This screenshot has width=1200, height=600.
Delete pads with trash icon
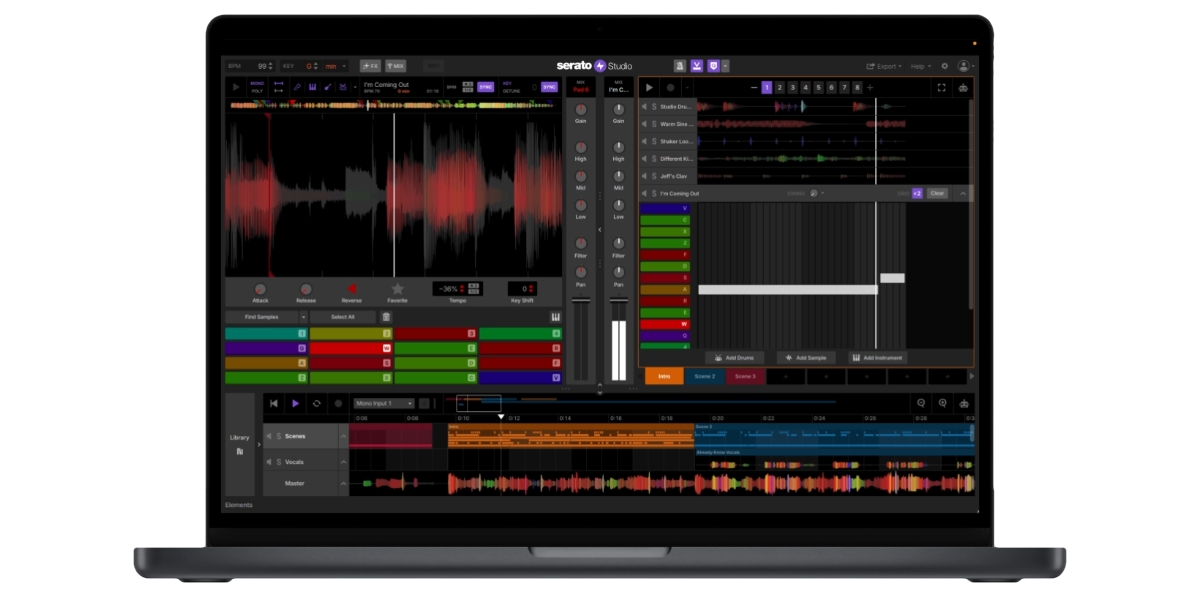coord(386,317)
